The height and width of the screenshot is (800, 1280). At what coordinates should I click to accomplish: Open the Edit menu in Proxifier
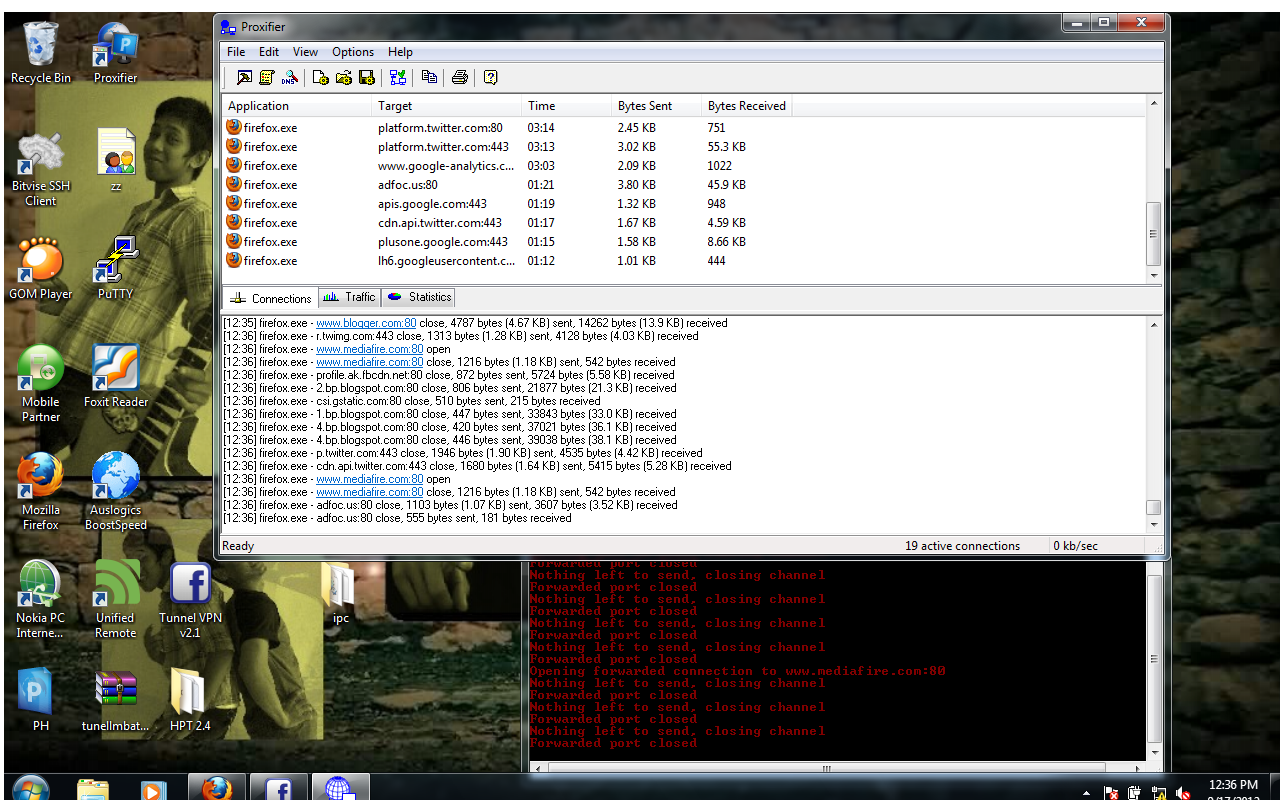click(x=269, y=52)
